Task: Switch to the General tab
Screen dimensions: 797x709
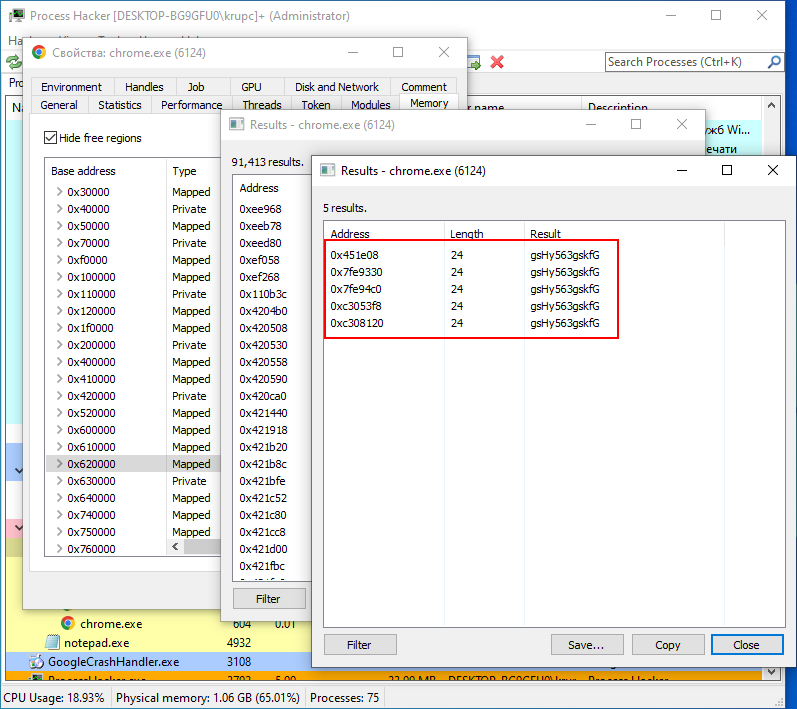Action: pos(59,105)
